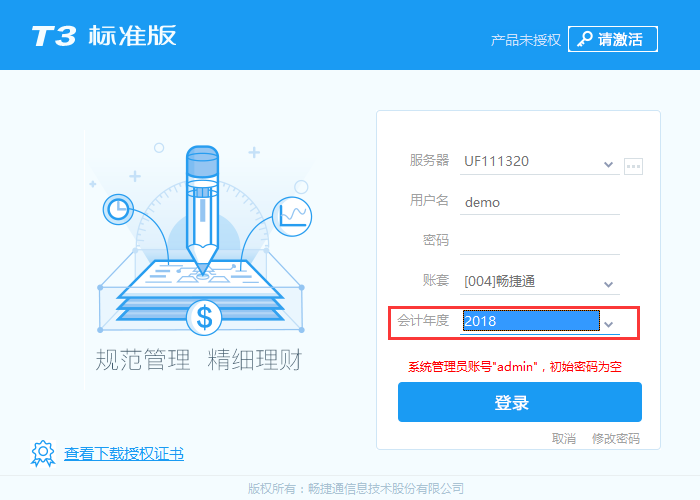The width and height of the screenshot is (700, 500).
Task: Expand the 账套 account set dropdown
Action: (x=608, y=284)
